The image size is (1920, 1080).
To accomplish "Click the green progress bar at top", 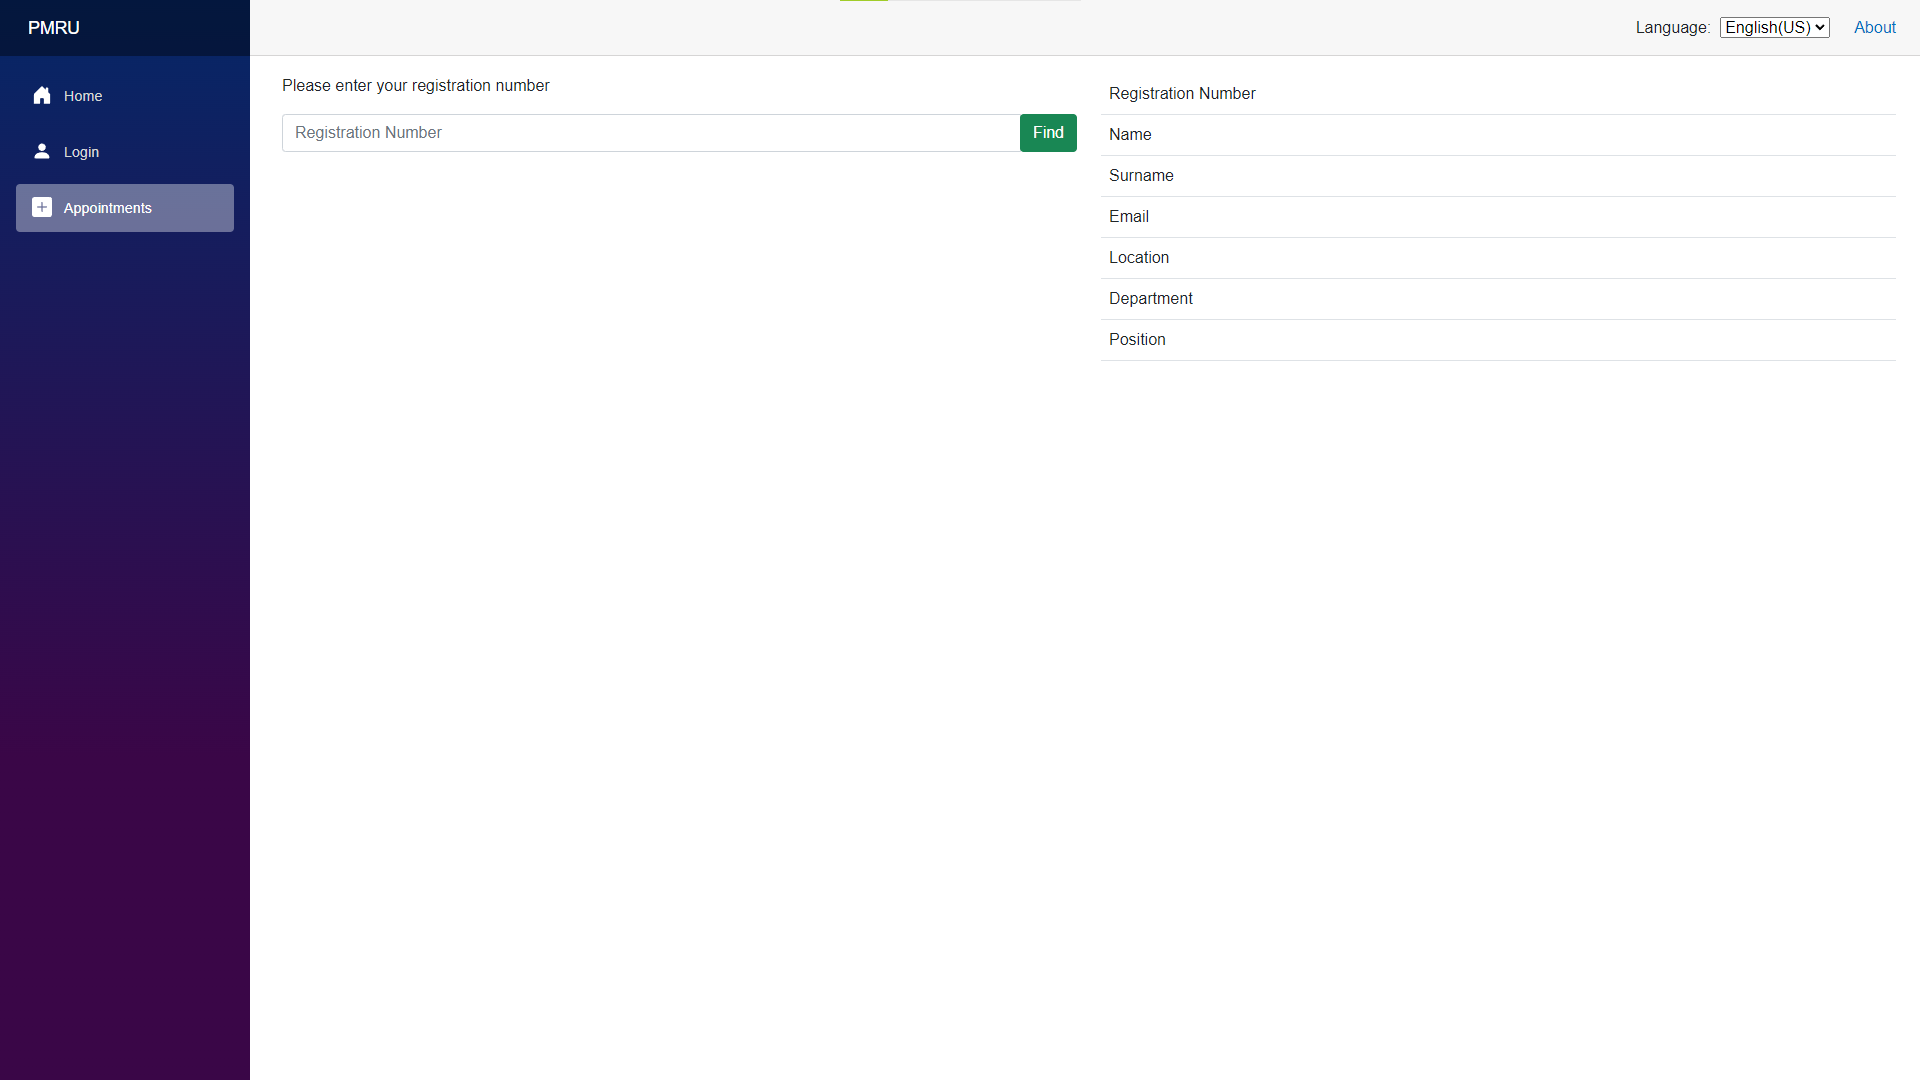I will [864, 1].
